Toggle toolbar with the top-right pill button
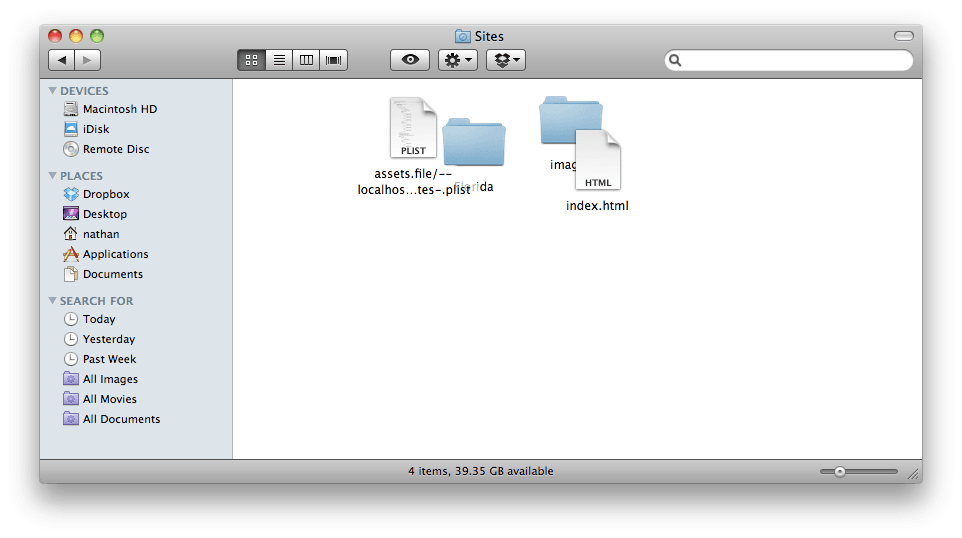This screenshot has height=538, width=962. coord(904,36)
